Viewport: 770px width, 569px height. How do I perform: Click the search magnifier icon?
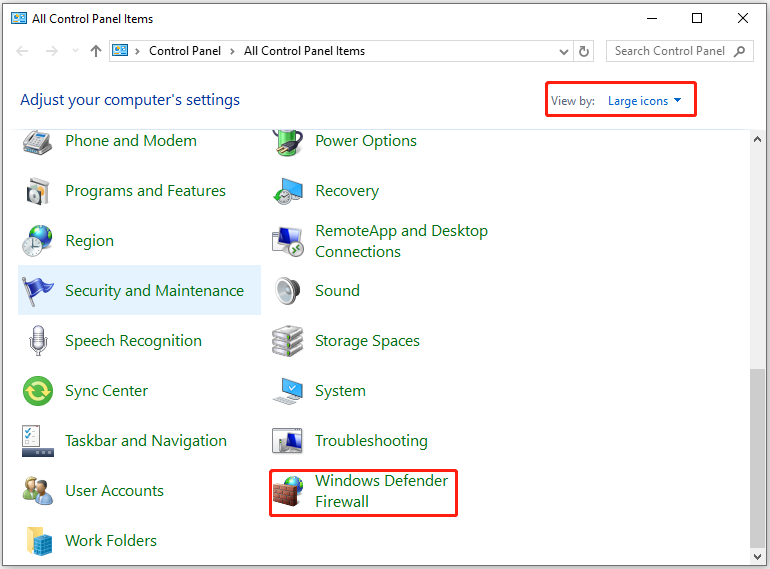pos(740,51)
